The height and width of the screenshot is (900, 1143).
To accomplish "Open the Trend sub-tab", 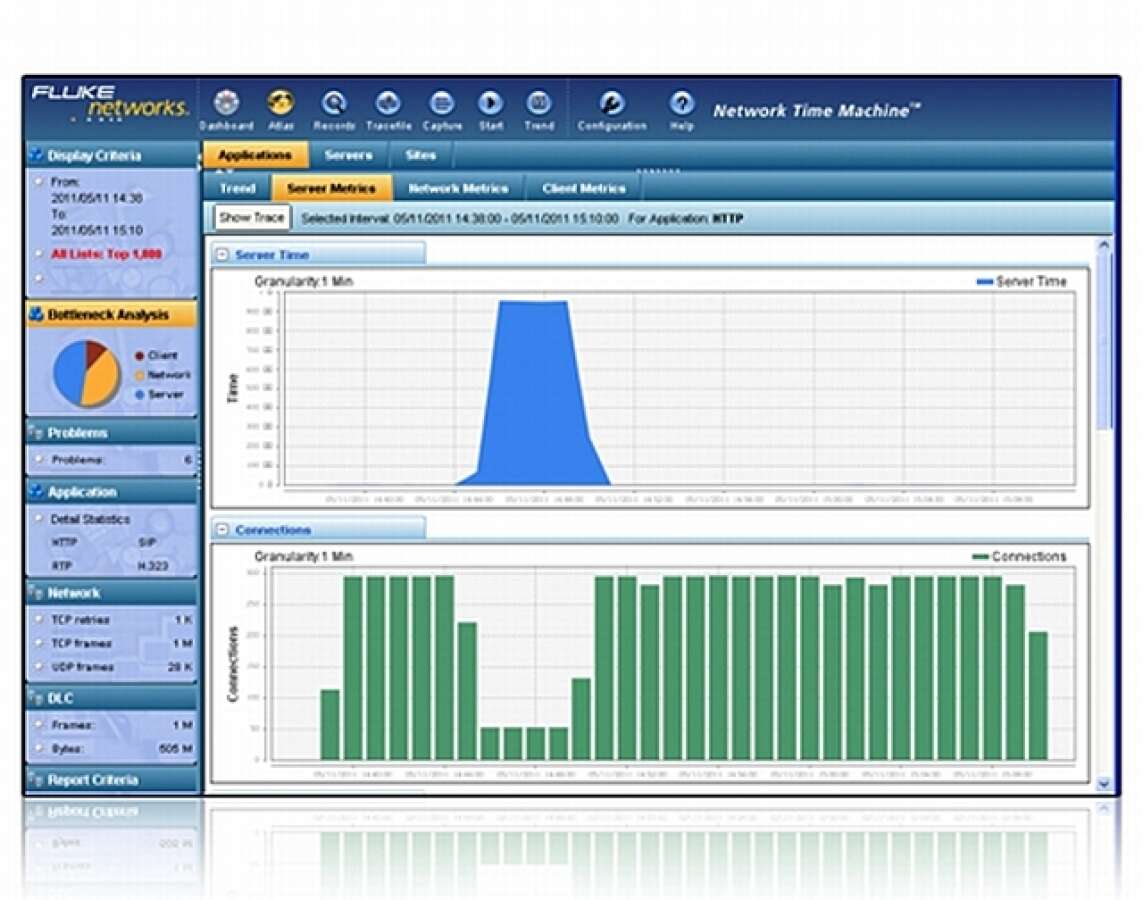I will (x=238, y=188).
